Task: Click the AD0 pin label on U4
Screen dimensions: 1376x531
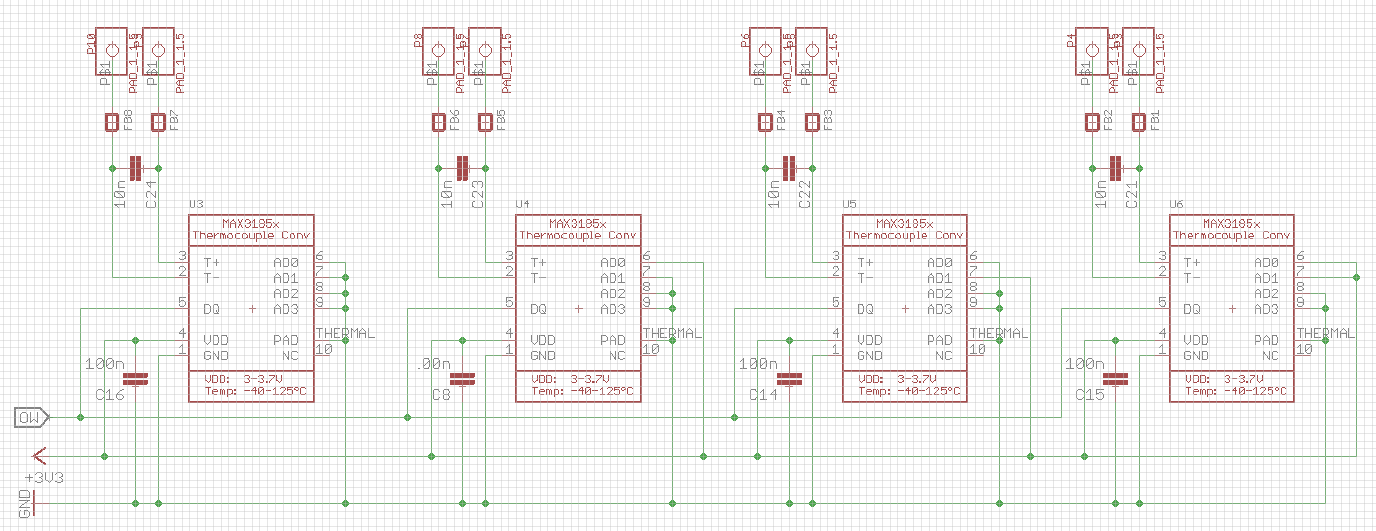Action: (x=613, y=262)
